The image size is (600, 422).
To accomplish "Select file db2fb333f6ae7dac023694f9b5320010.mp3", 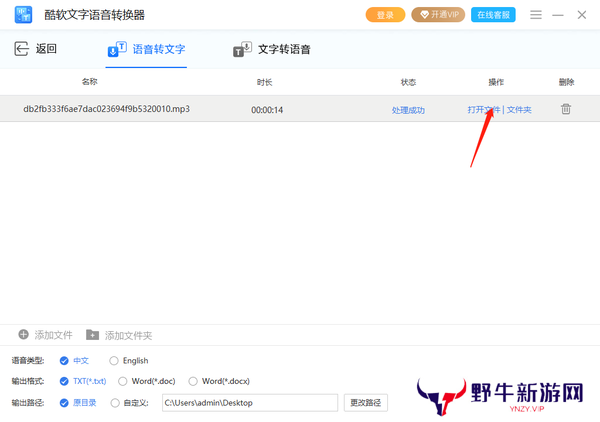I will [x=106, y=109].
